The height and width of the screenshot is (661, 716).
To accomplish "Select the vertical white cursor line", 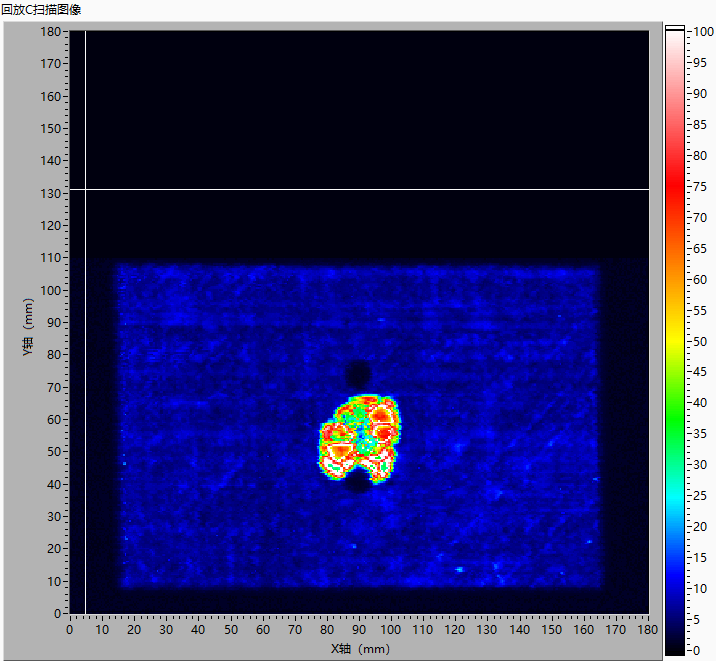I will click(x=86, y=400).
